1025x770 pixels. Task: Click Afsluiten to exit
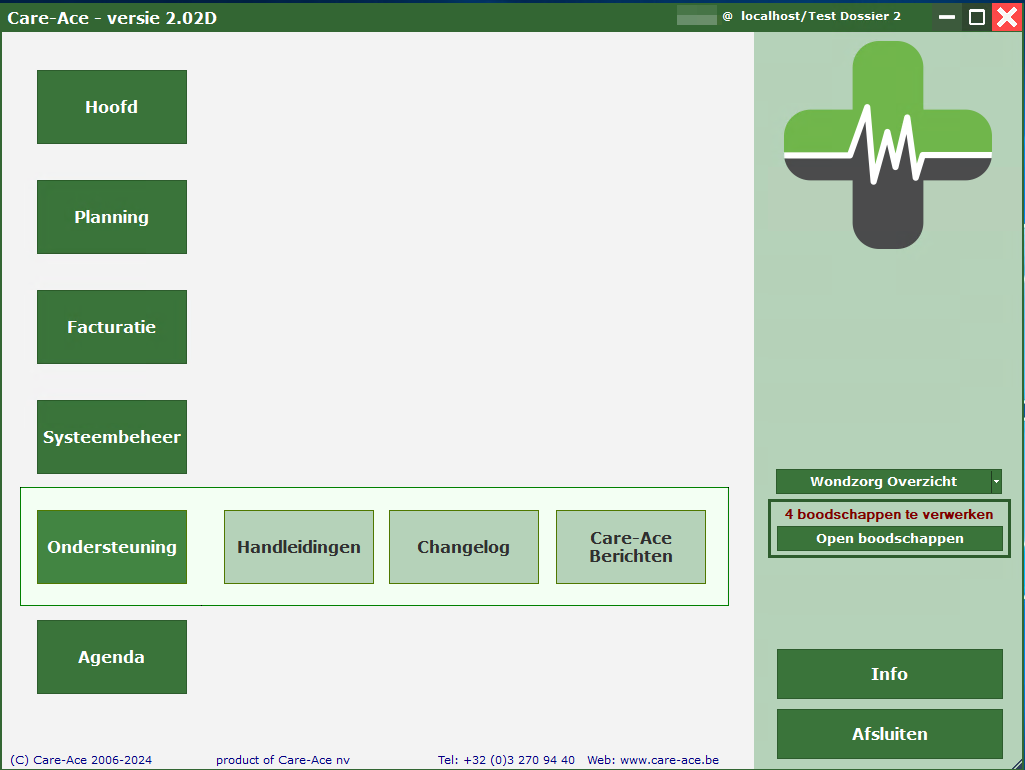[x=889, y=734]
